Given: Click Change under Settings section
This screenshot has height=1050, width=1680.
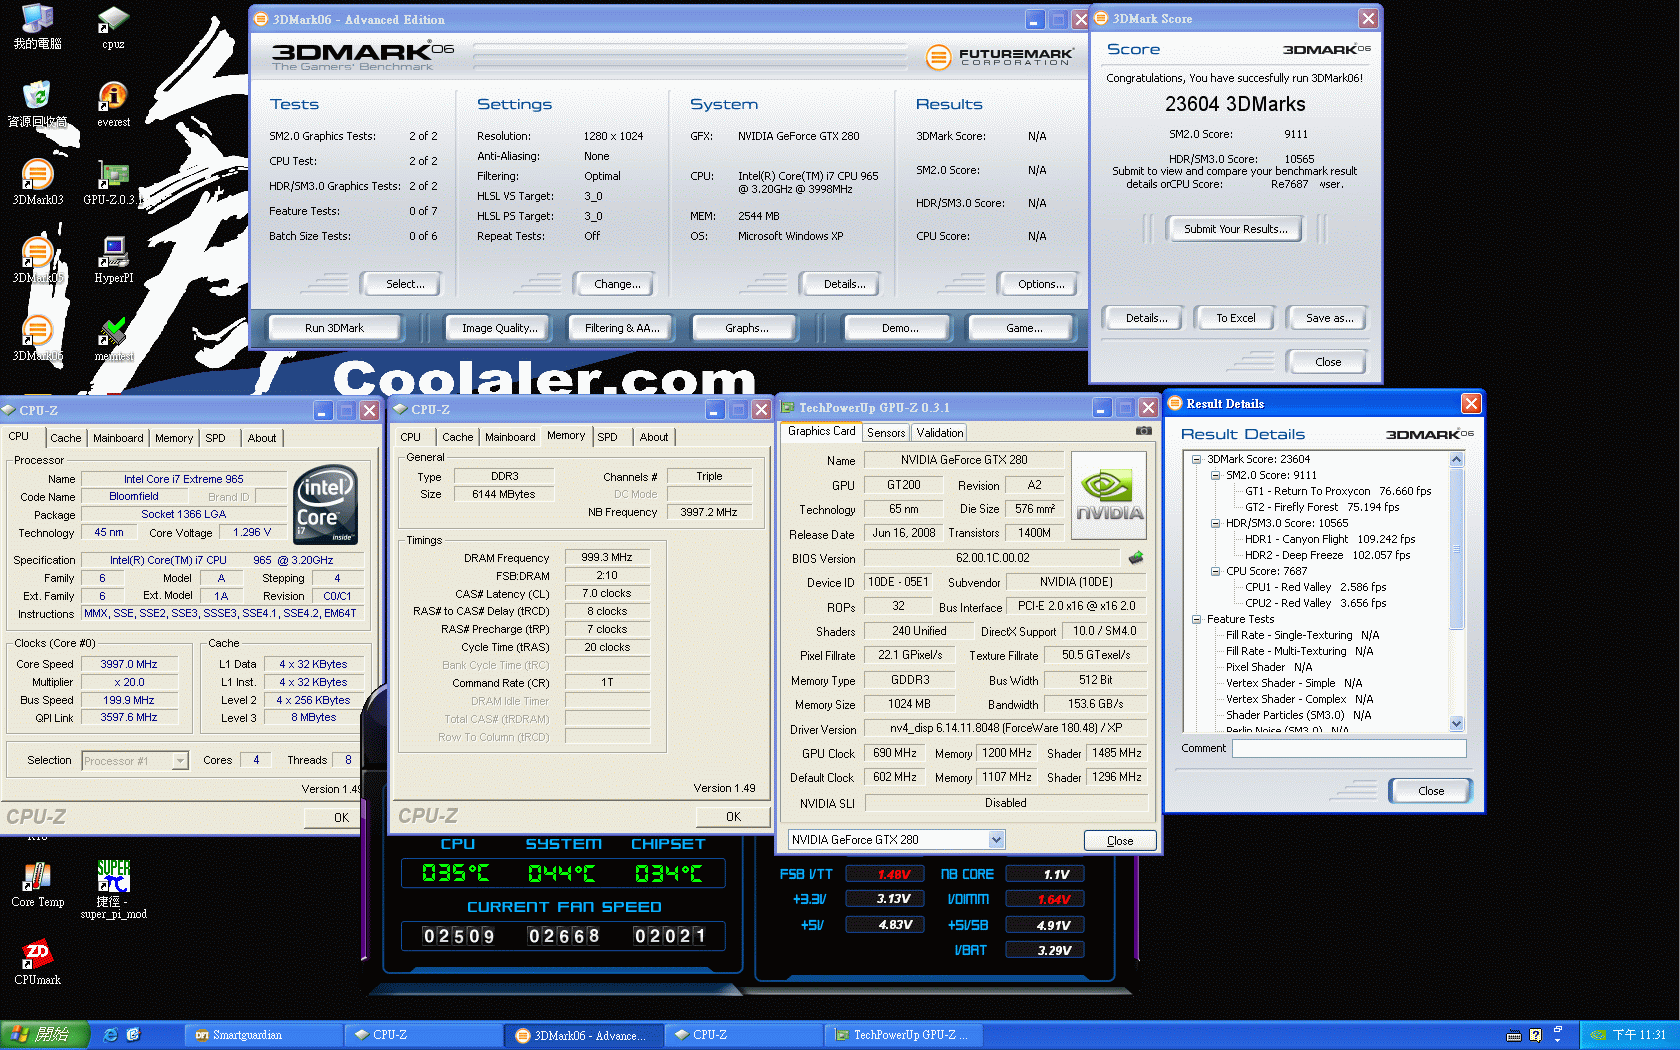Looking at the screenshot, I should pyautogui.click(x=617, y=284).
